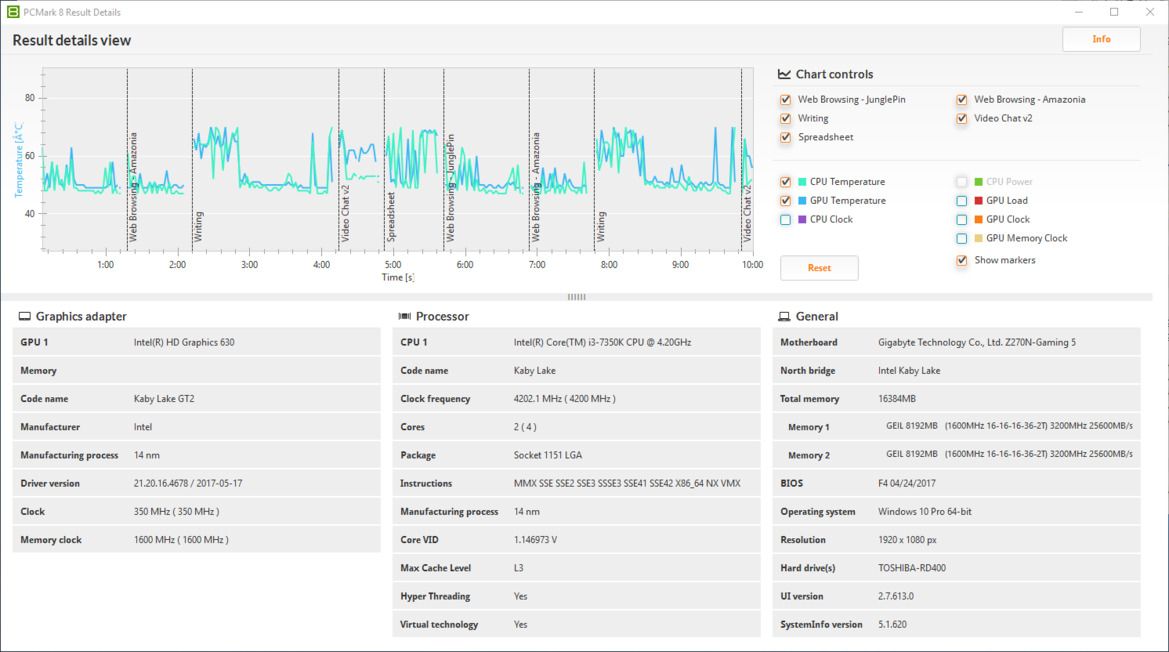1169x652 pixels.
Task: Disable the GPU Temperature checkbox
Action: coord(785,200)
